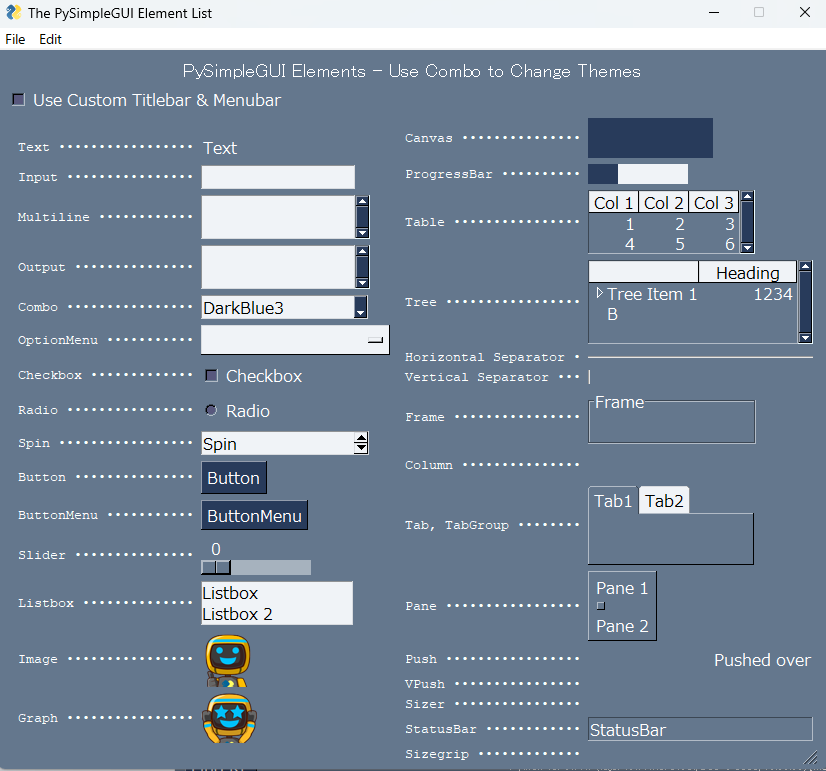Screen dimensions: 826x771
Task: Select the Radio option
Action: (x=211, y=411)
